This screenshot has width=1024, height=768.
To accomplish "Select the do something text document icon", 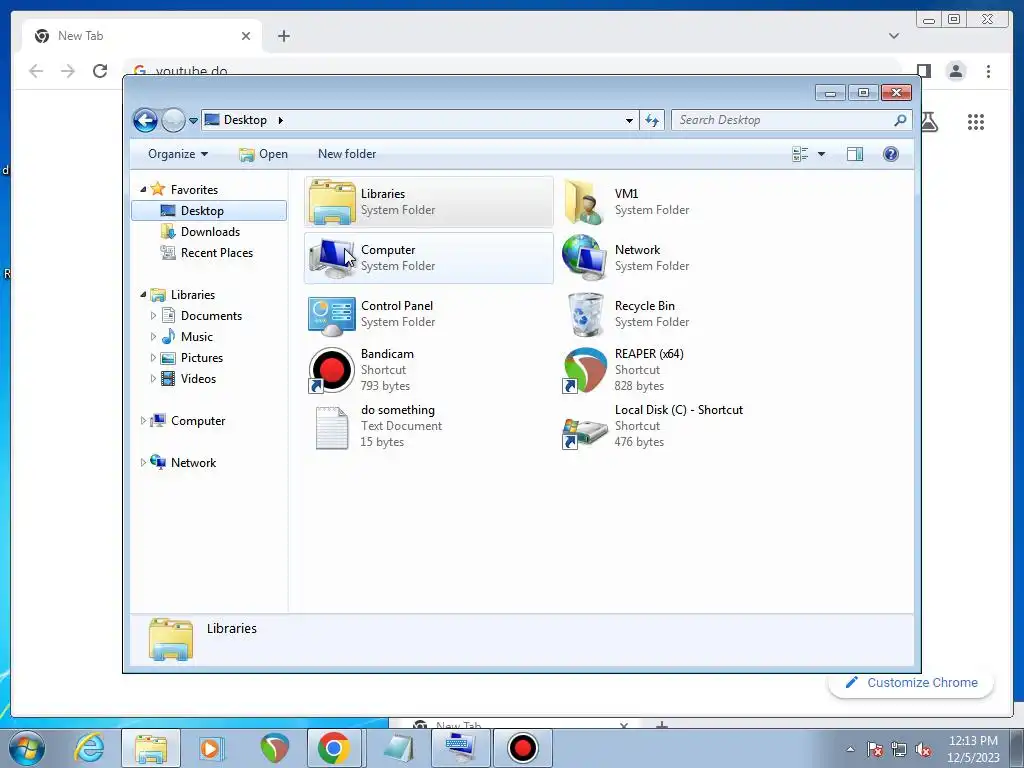I will pos(332,427).
